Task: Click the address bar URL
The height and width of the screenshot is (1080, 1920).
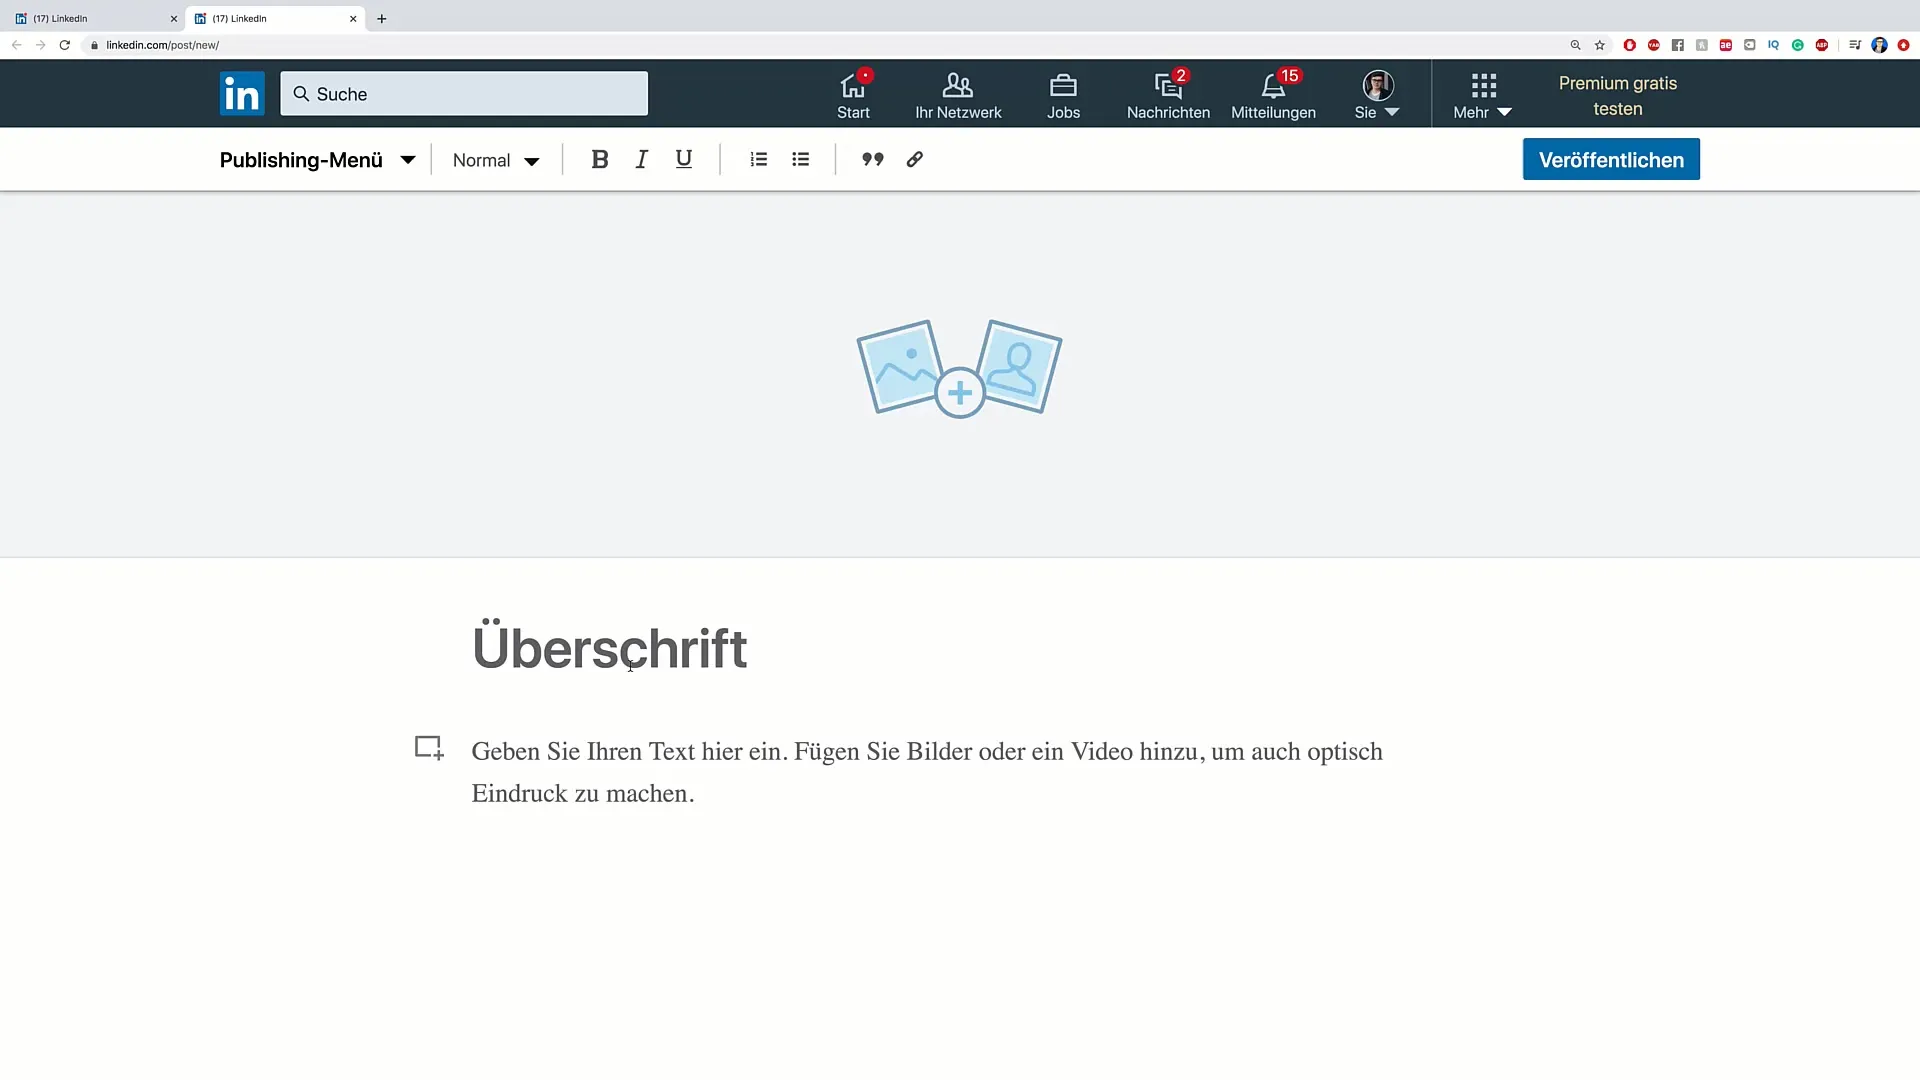Action: pyautogui.click(x=163, y=45)
